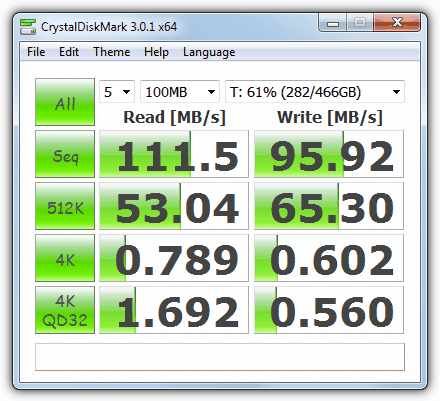The height and width of the screenshot is (401, 440).
Task: Start the Seq sequential test
Action: point(65,154)
